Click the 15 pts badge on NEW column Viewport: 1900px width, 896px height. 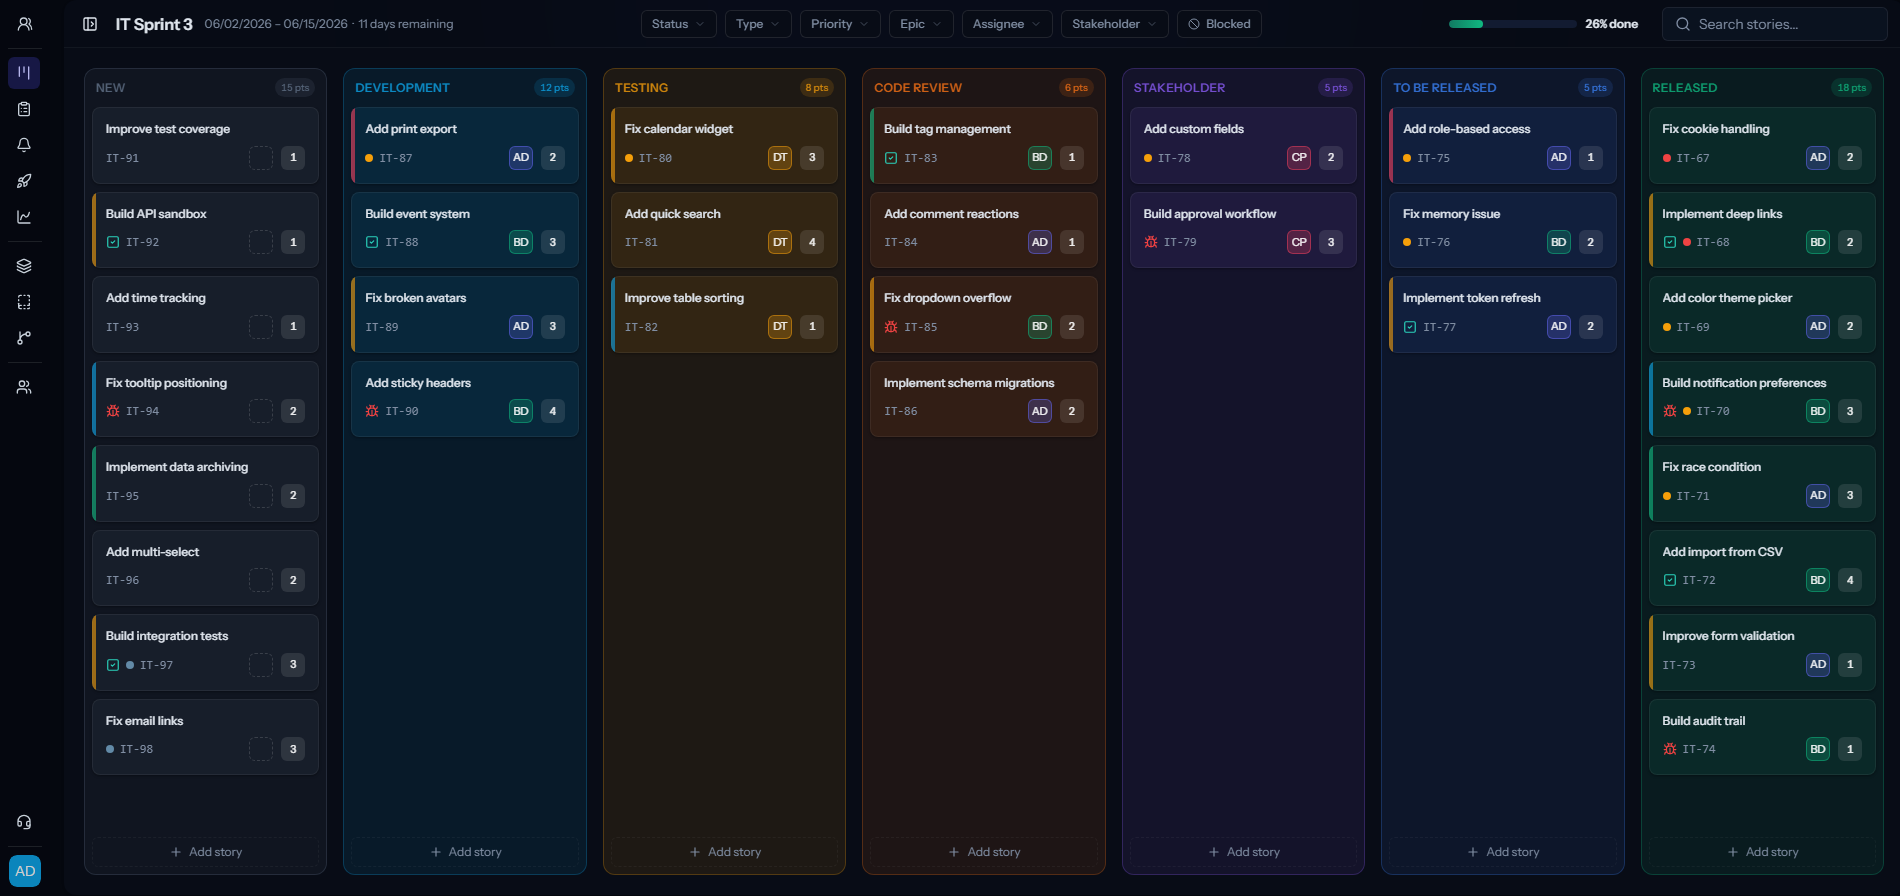[295, 88]
